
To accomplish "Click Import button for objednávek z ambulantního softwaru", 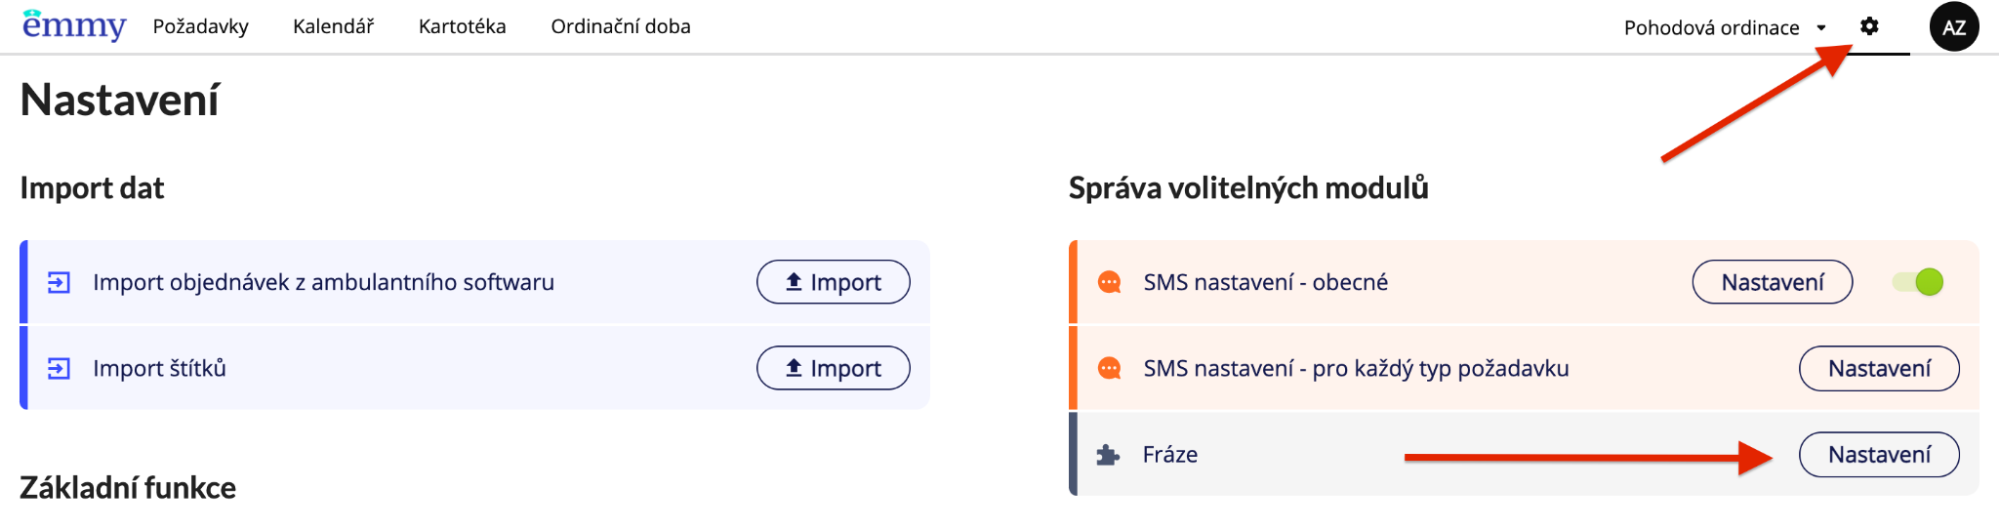I will pos(833,282).
